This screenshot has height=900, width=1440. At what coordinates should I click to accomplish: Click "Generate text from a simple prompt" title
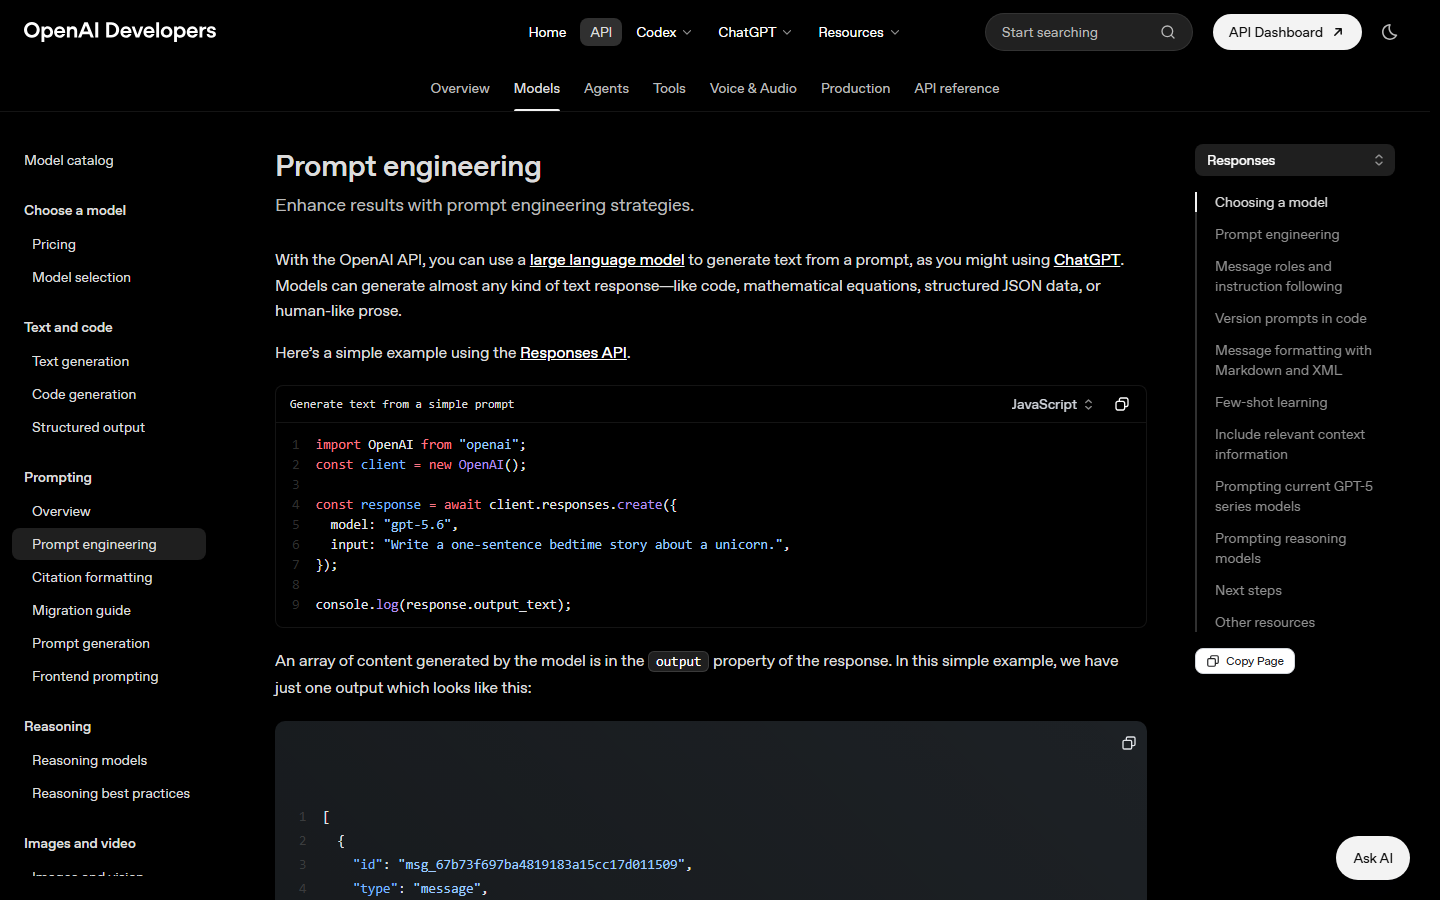click(x=402, y=404)
